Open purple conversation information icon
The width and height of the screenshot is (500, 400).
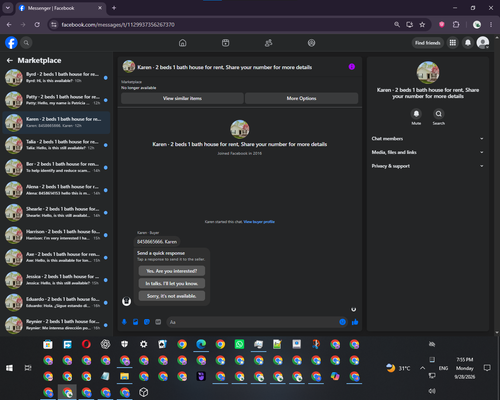(352, 67)
